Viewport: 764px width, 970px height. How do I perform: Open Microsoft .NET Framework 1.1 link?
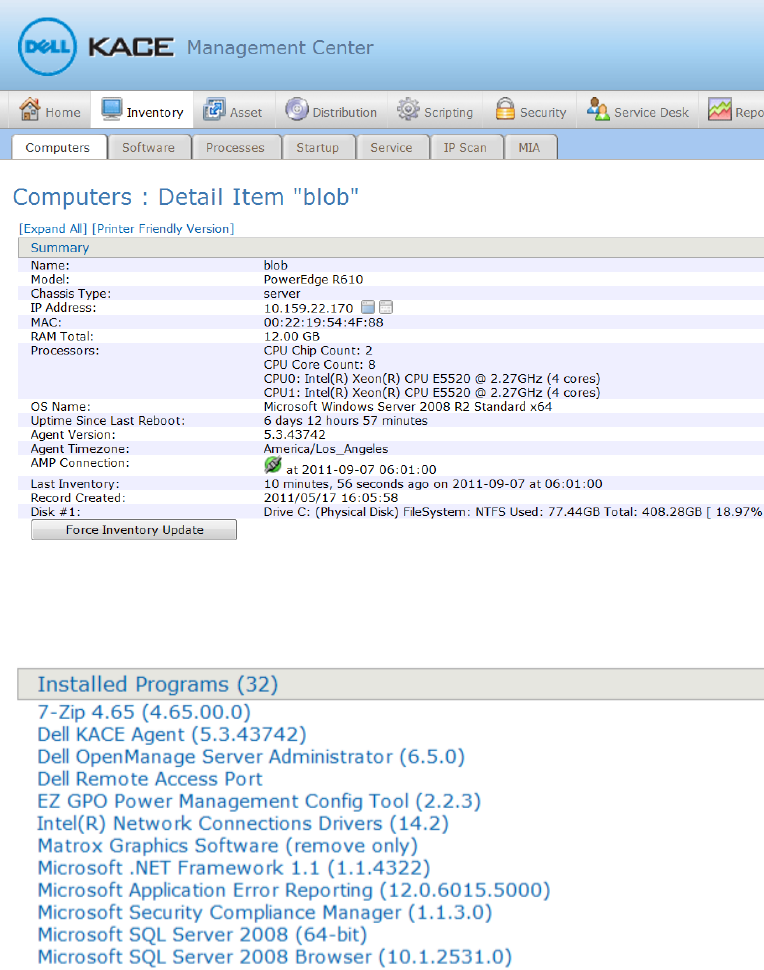tap(234, 868)
